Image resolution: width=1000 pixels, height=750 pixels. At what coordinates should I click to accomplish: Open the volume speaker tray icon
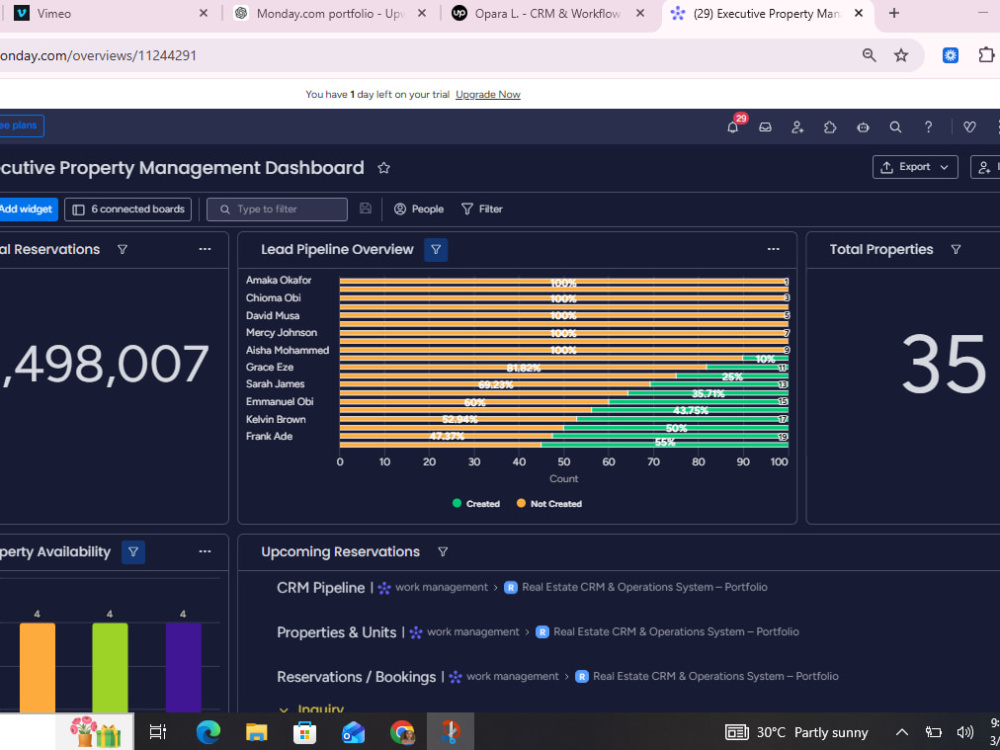pos(965,732)
